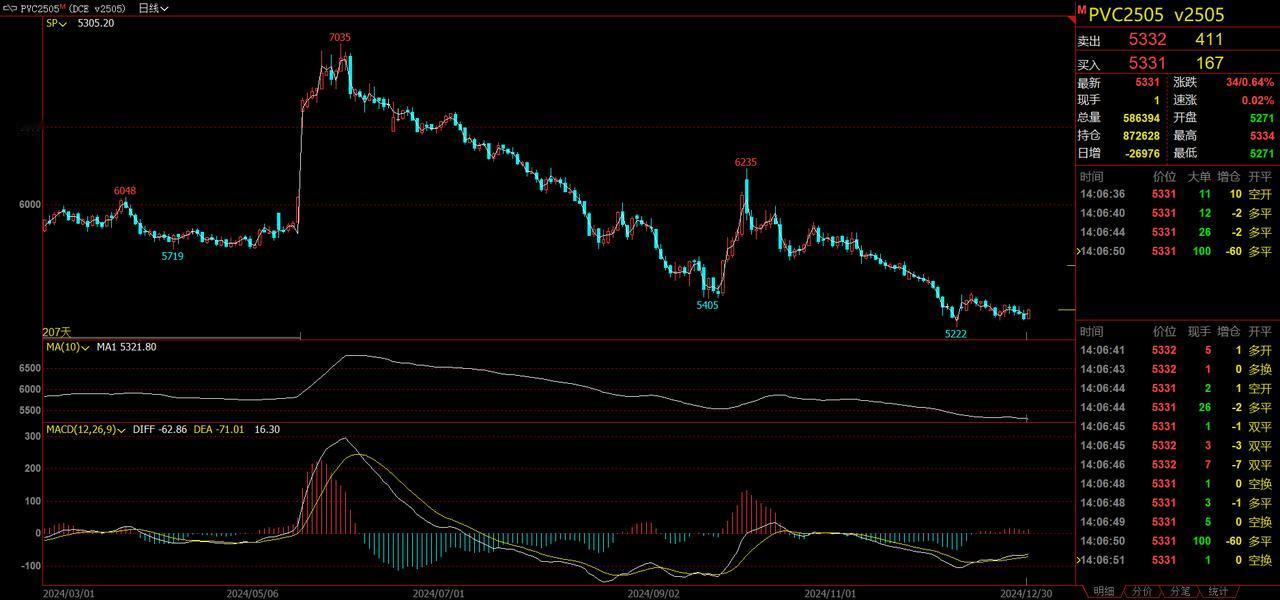Switch to the 统计 tab
Image resolution: width=1280 pixels, height=600 pixels.
(1217, 592)
